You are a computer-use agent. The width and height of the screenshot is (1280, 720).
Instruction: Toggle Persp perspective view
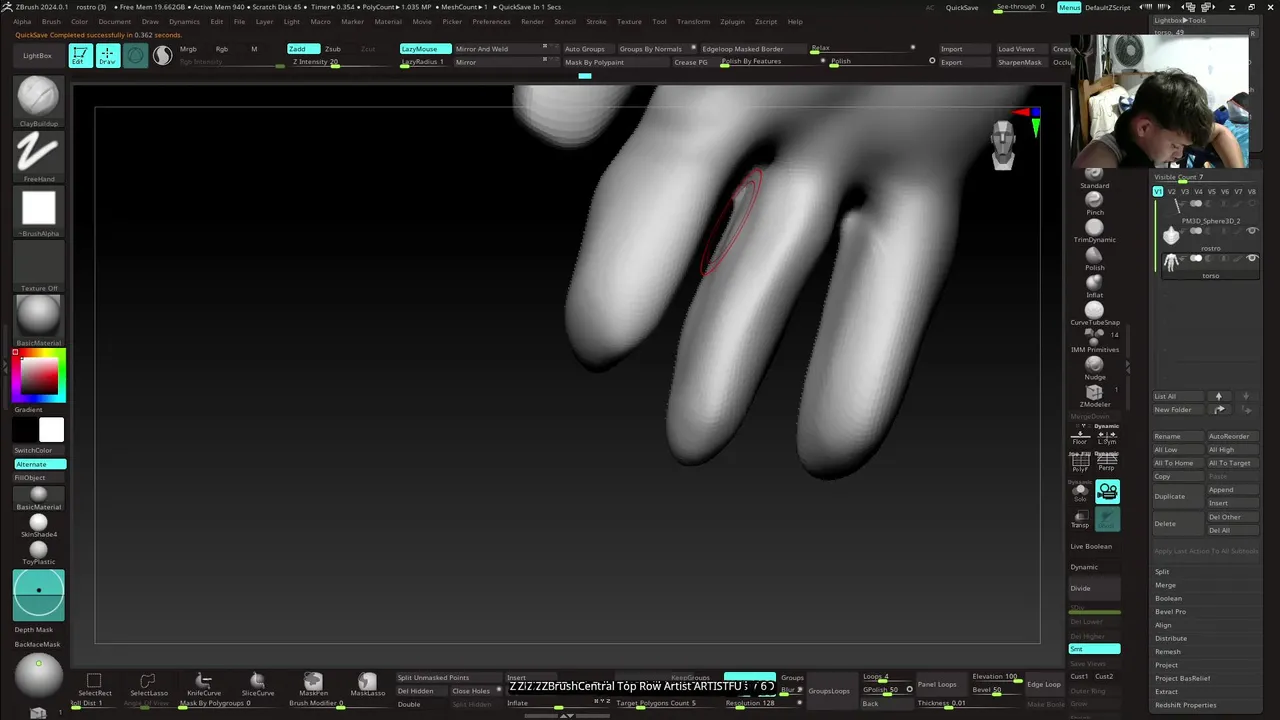pyautogui.click(x=1106, y=462)
